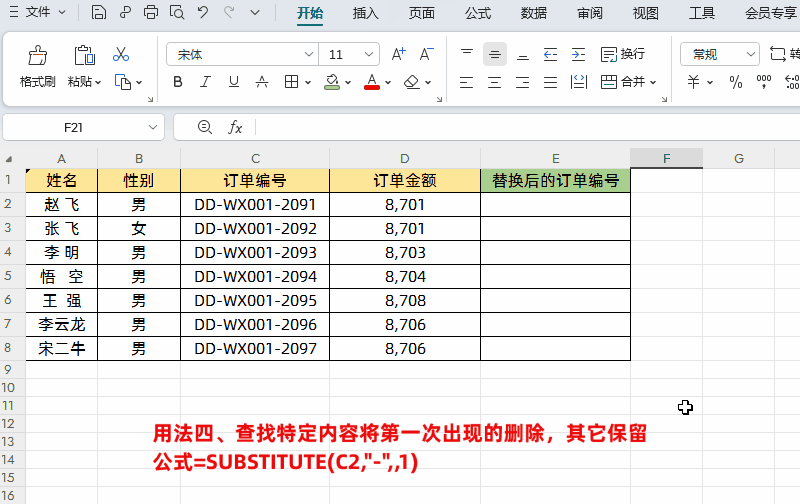This screenshot has height=504, width=800.
Task: Click the Save file icon
Action: (x=98, y=12)
